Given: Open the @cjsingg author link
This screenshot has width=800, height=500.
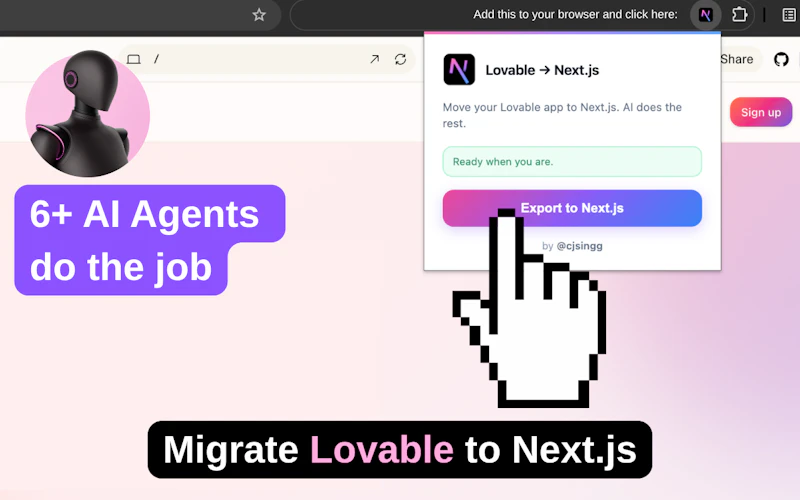Looking at the screenshot, I should (579, 246).
